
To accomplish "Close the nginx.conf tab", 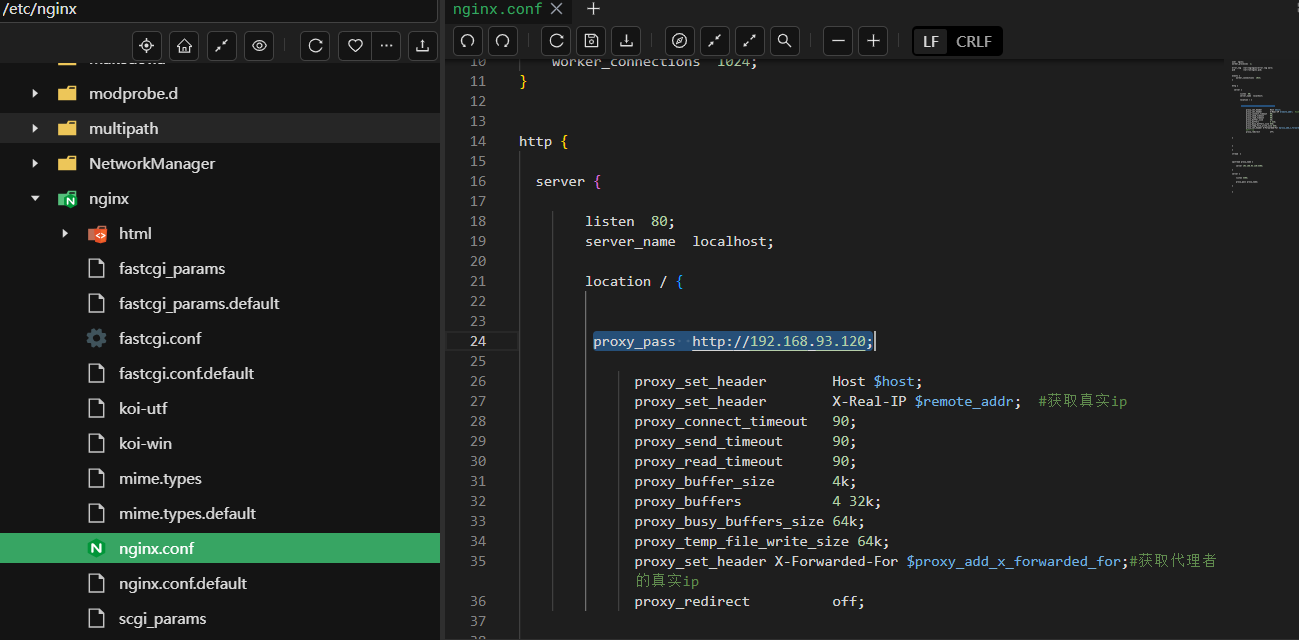I will [x=557, y=9].
